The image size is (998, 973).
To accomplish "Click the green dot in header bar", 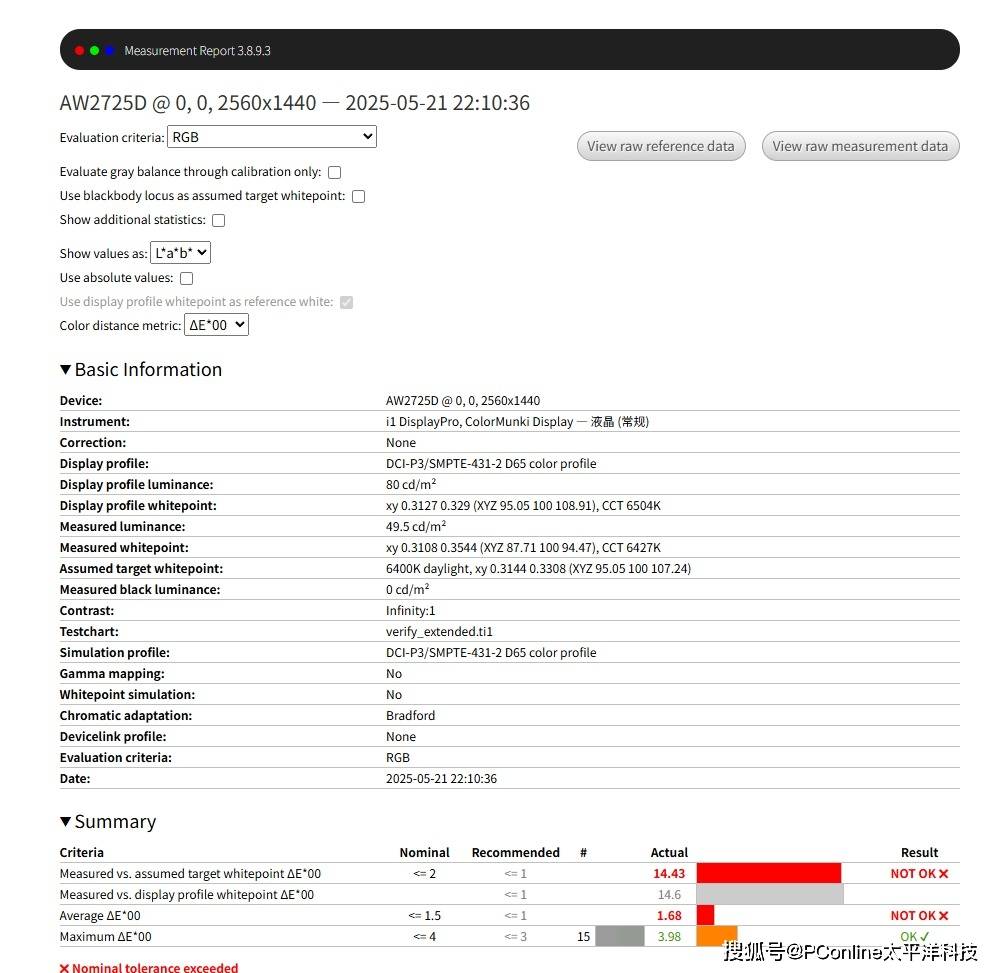I will pyautogui.click(x=94, y=50).
